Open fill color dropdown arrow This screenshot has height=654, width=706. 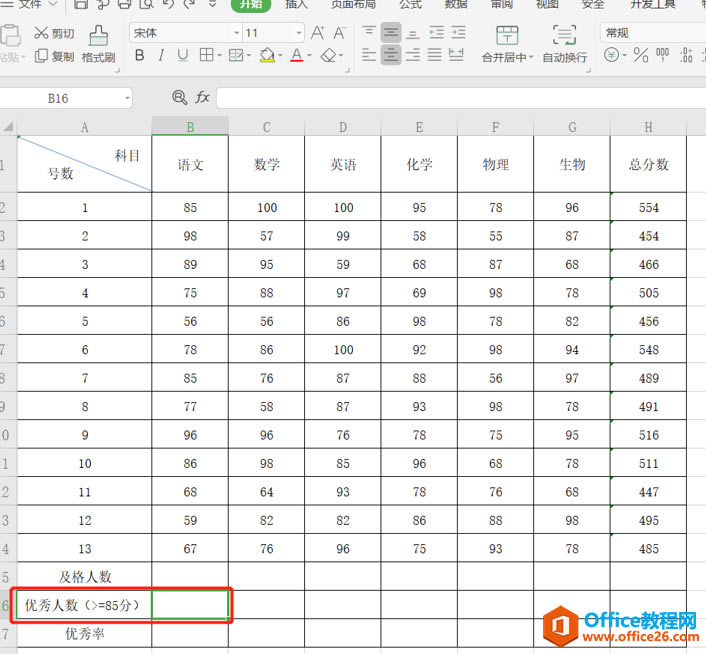tap(280, 55)
